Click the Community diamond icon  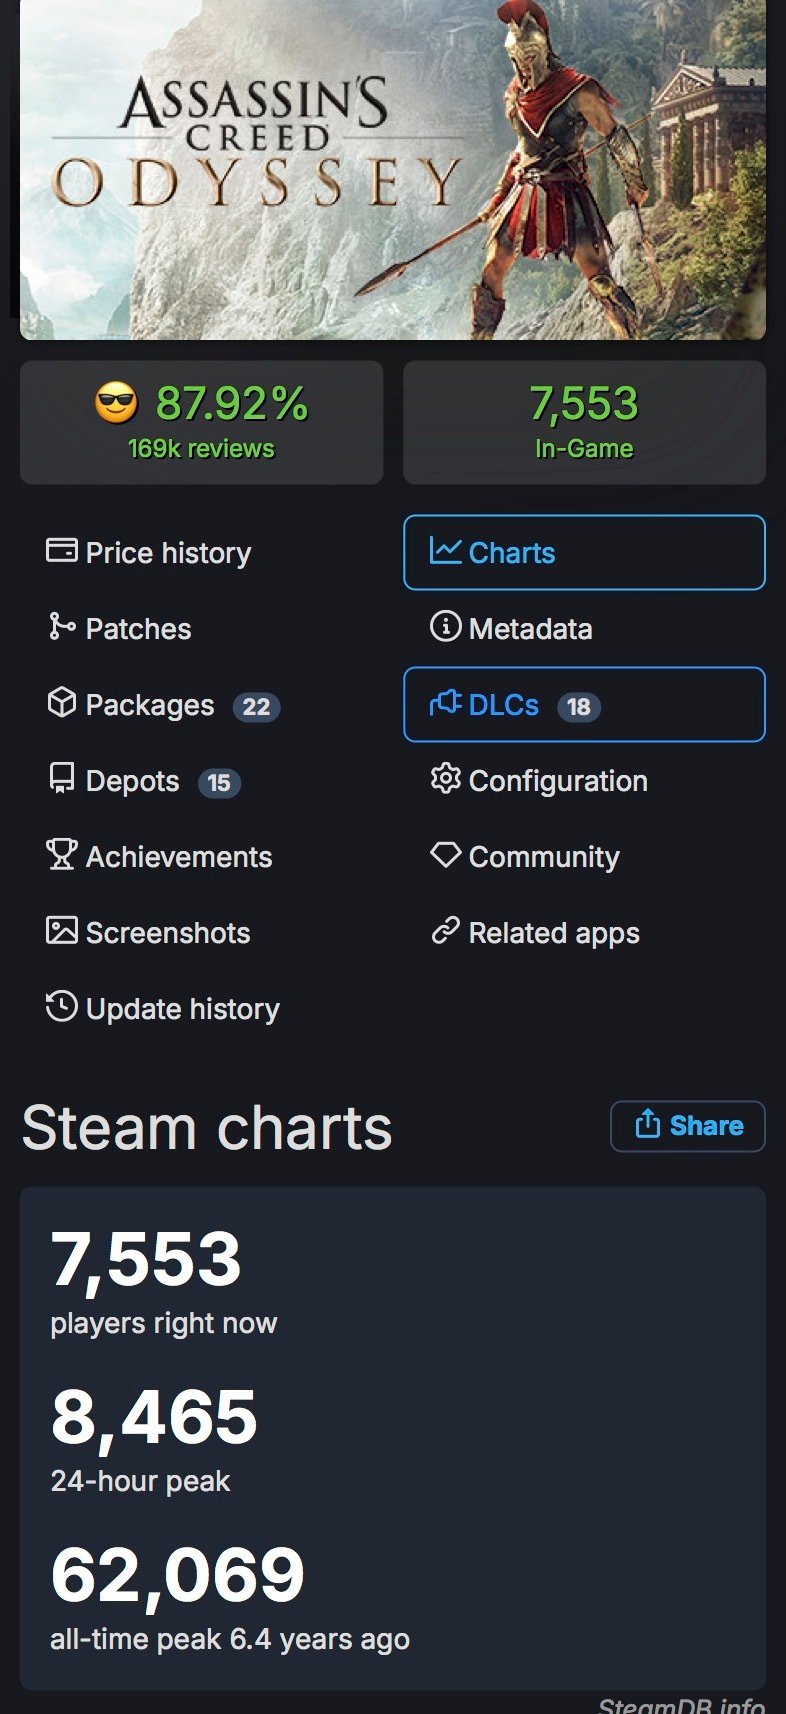pos(445,854)
